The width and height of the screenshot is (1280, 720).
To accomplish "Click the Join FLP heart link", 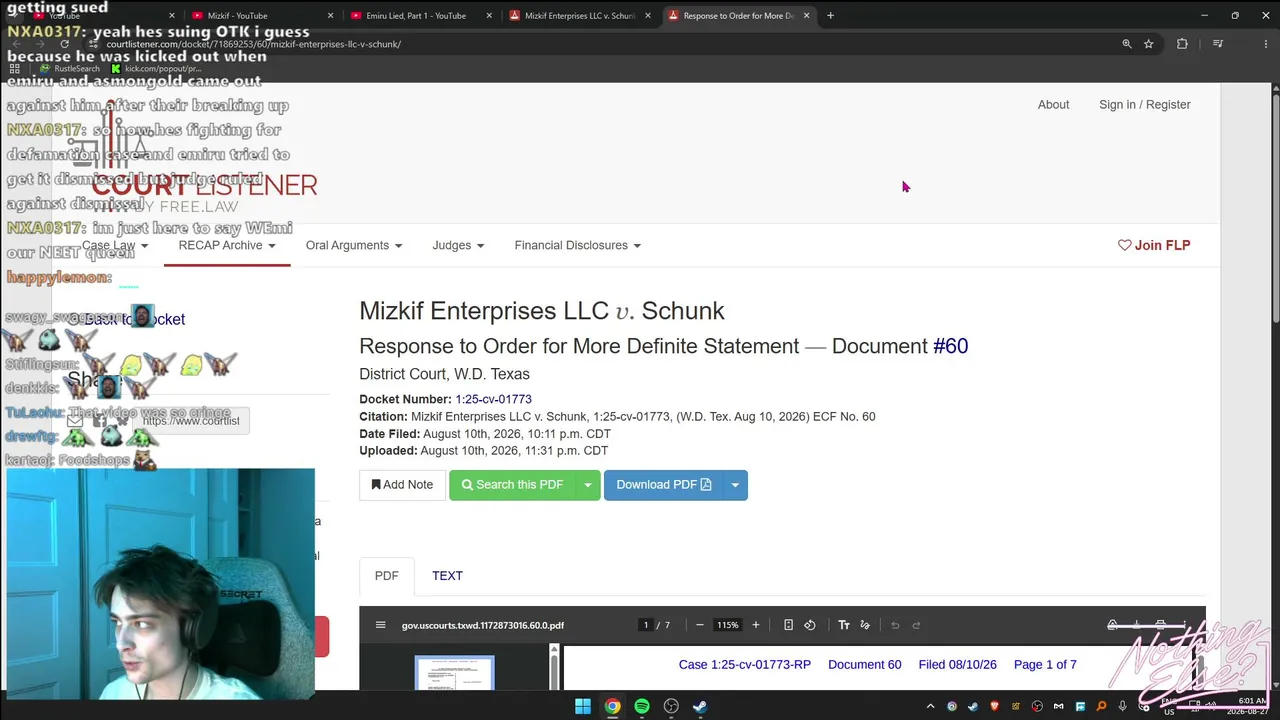I will coord(1154,245).
